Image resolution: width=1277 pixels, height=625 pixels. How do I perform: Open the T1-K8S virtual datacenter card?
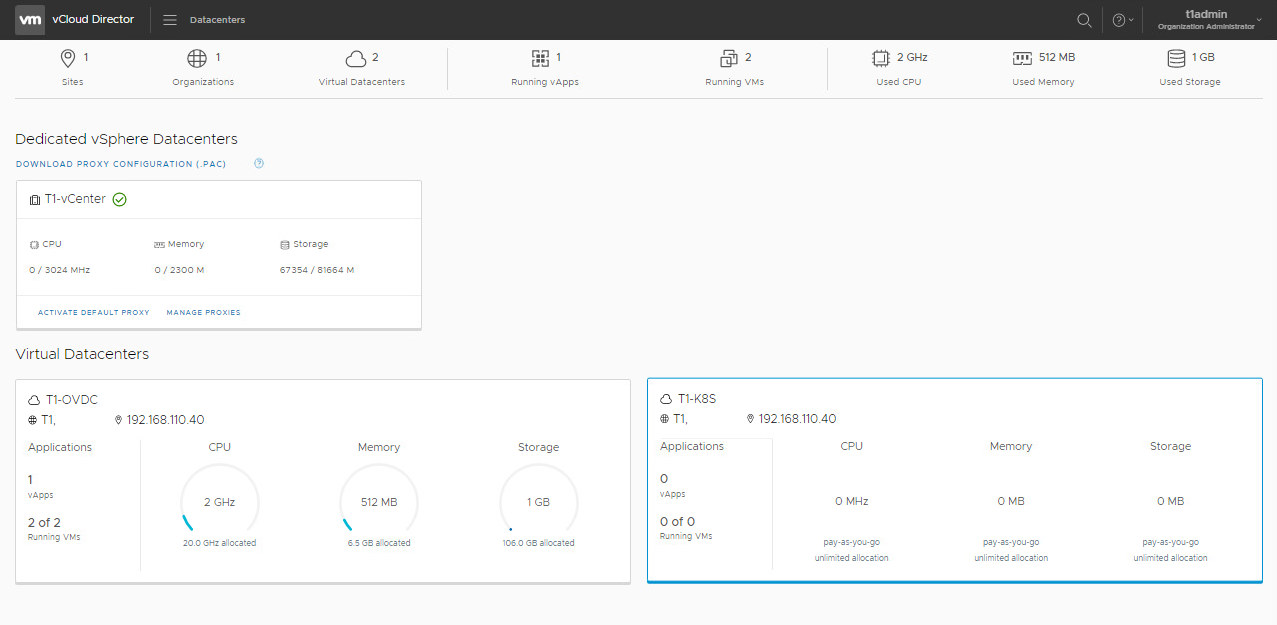tap(697, 399)
